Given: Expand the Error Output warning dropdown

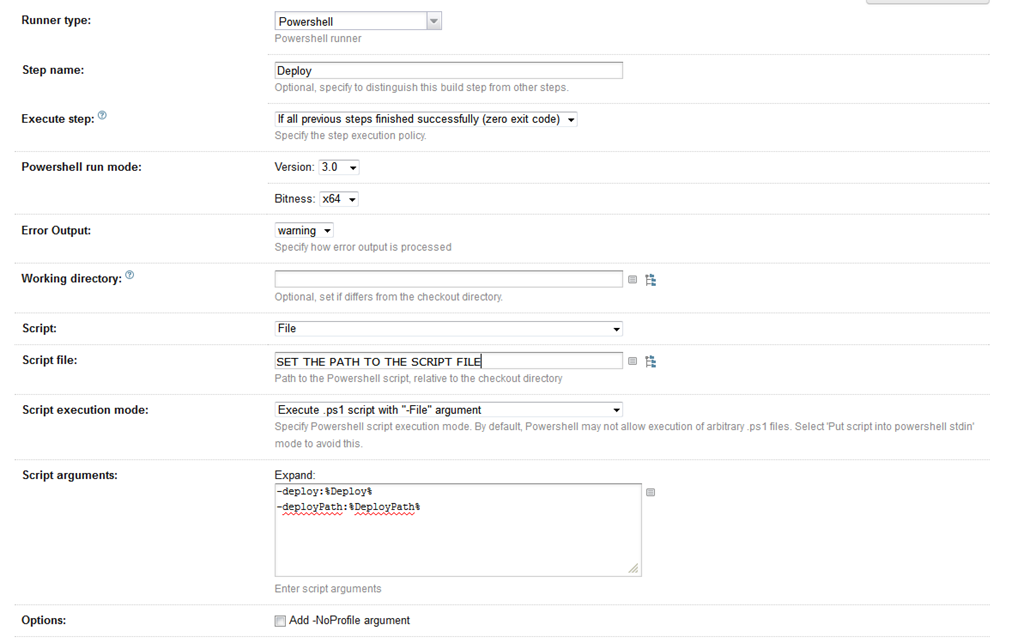Looking at the screenshot, I should 304,231.
